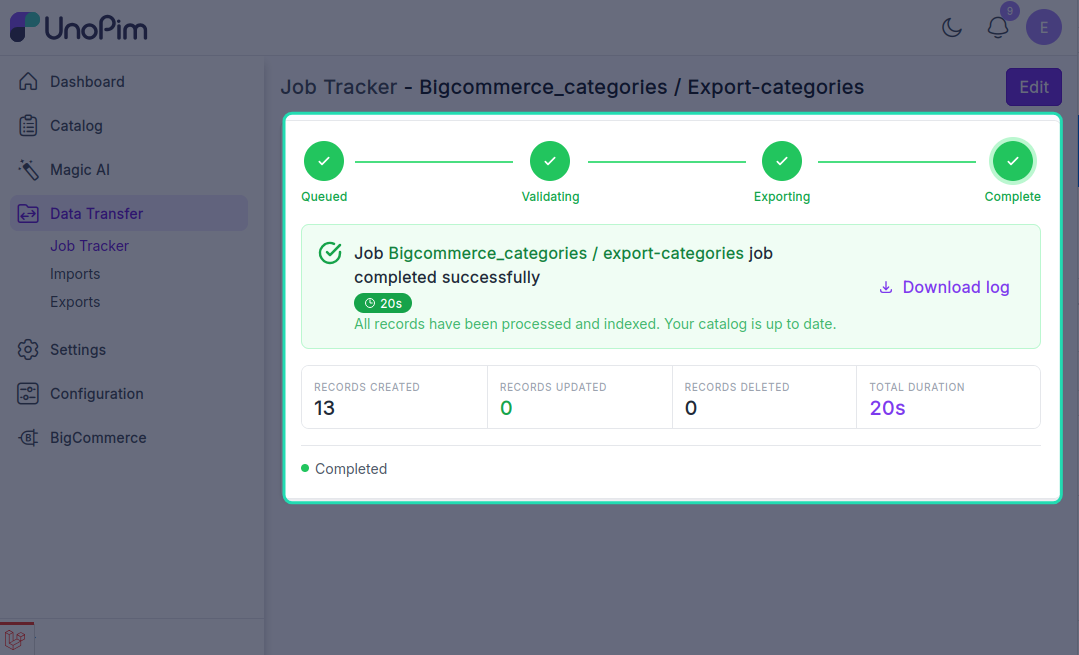
Task: Click Bigcommerce_categories / export-categories job name
Action: pyautogui.click(x=566, y=253)
